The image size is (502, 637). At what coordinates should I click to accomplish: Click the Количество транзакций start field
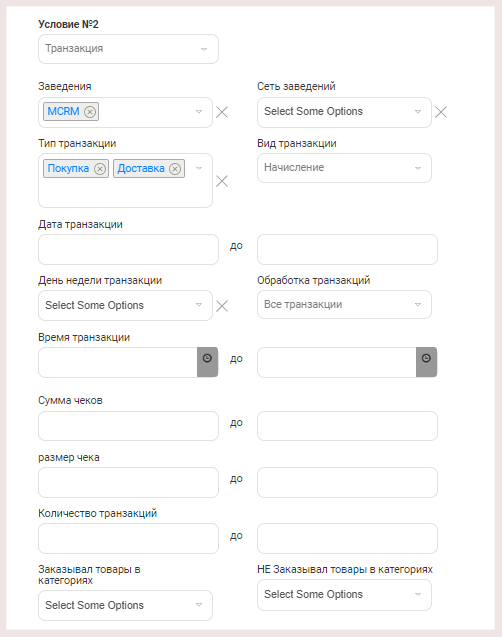[128, 539]
